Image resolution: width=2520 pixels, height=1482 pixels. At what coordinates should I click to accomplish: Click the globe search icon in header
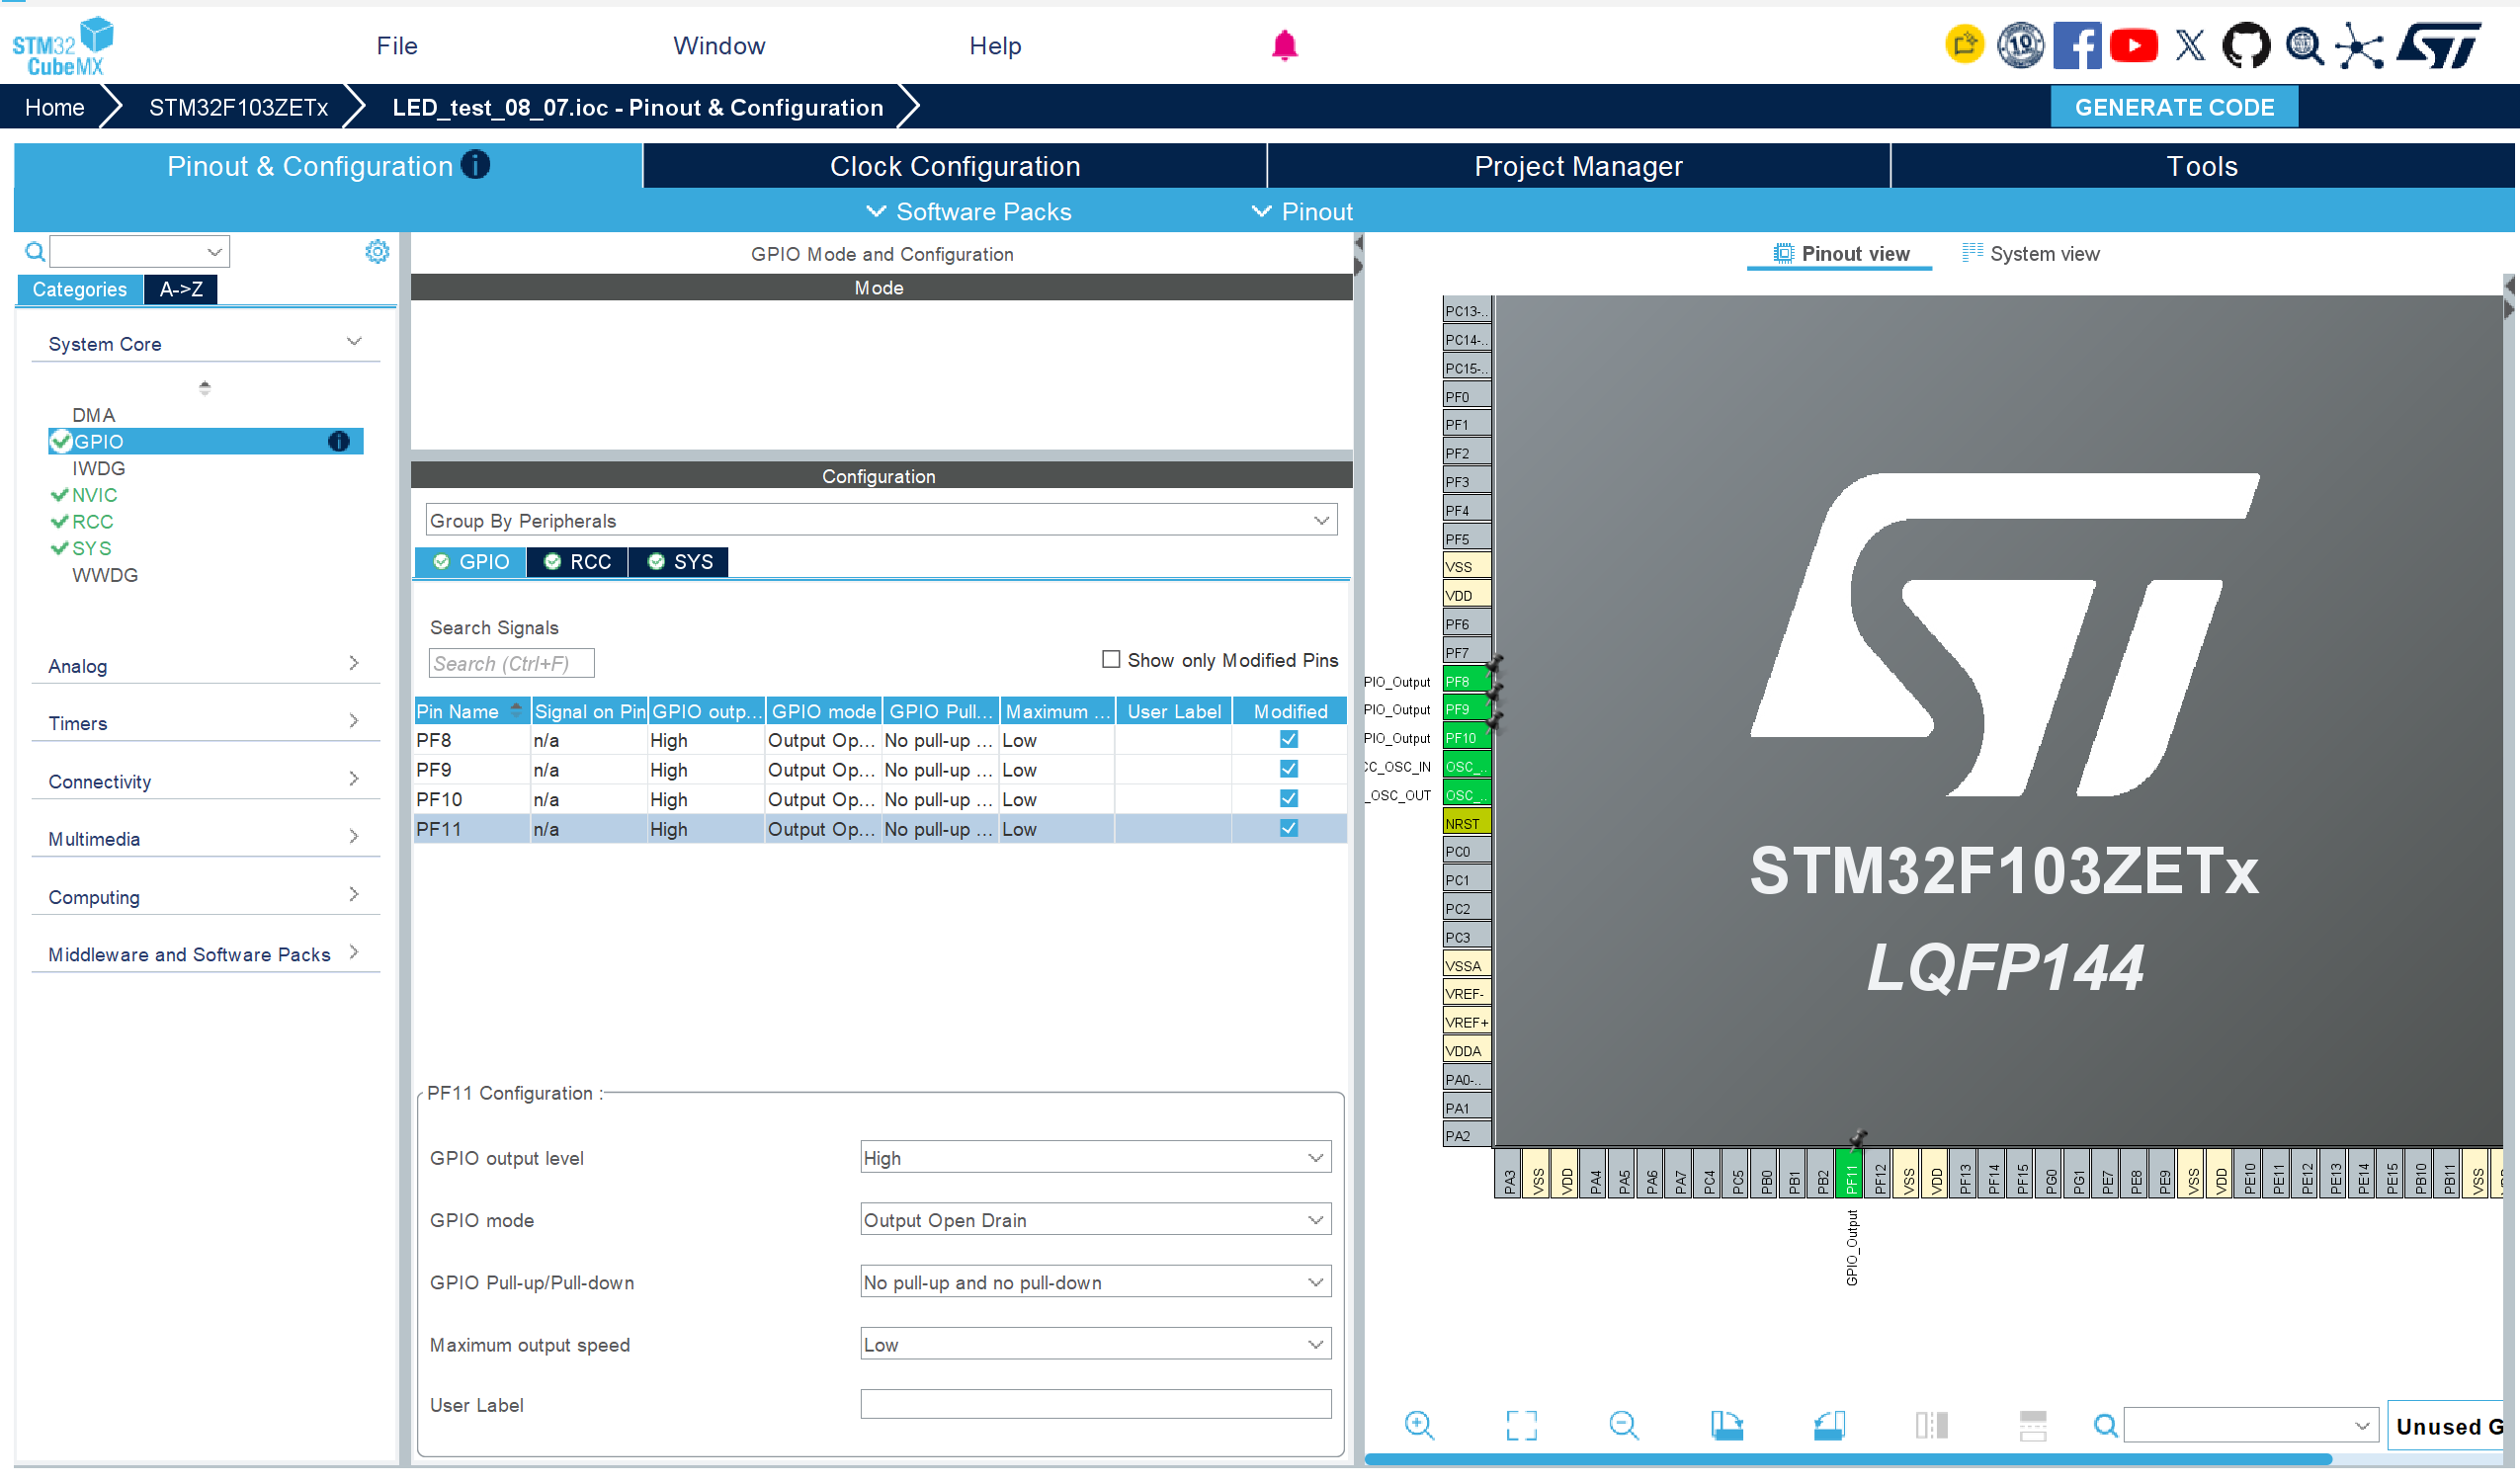[2304, 46]
